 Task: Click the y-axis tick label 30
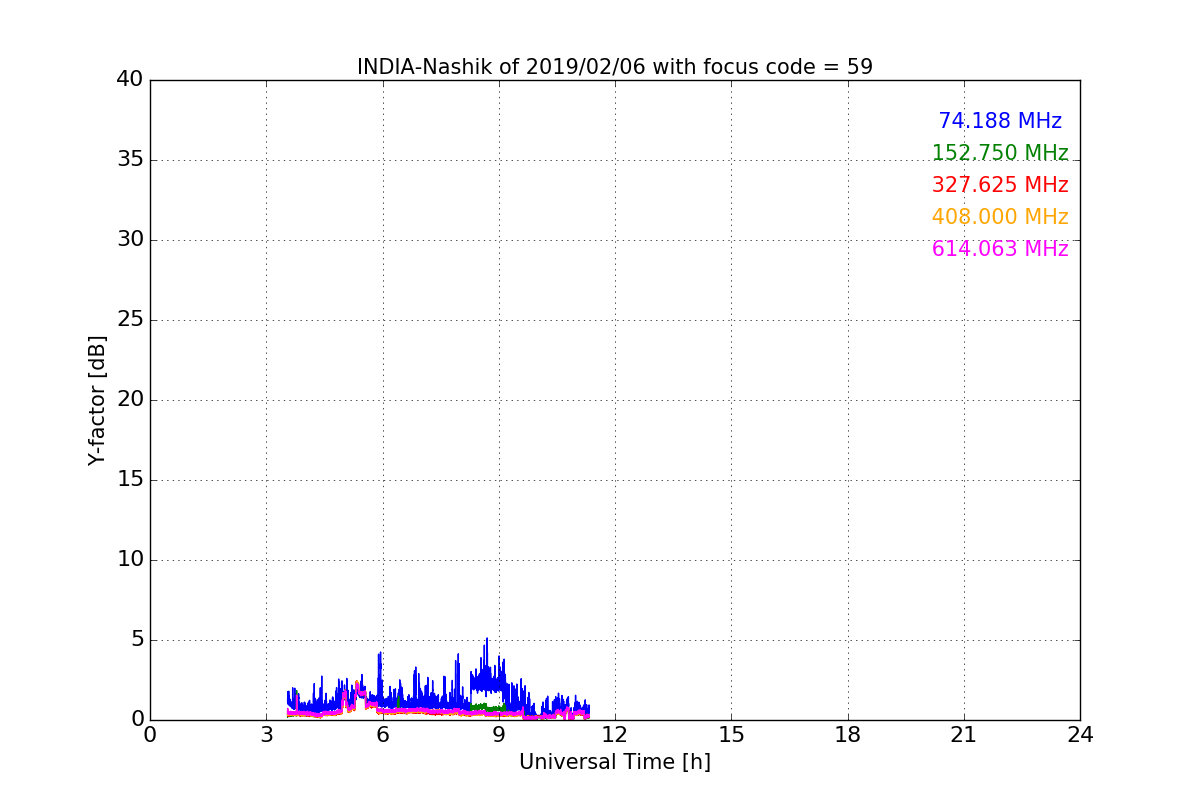(130, 240)
